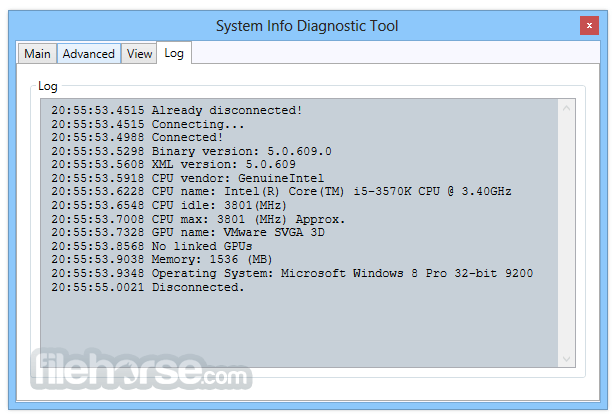Click the "CPU vendor: GenuineIntel" line

[x=187, y=178]
